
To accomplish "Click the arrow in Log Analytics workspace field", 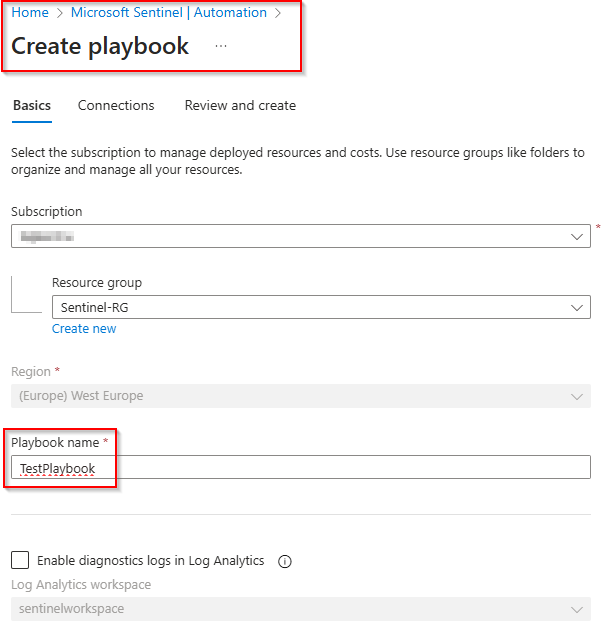I will (577, 609).
